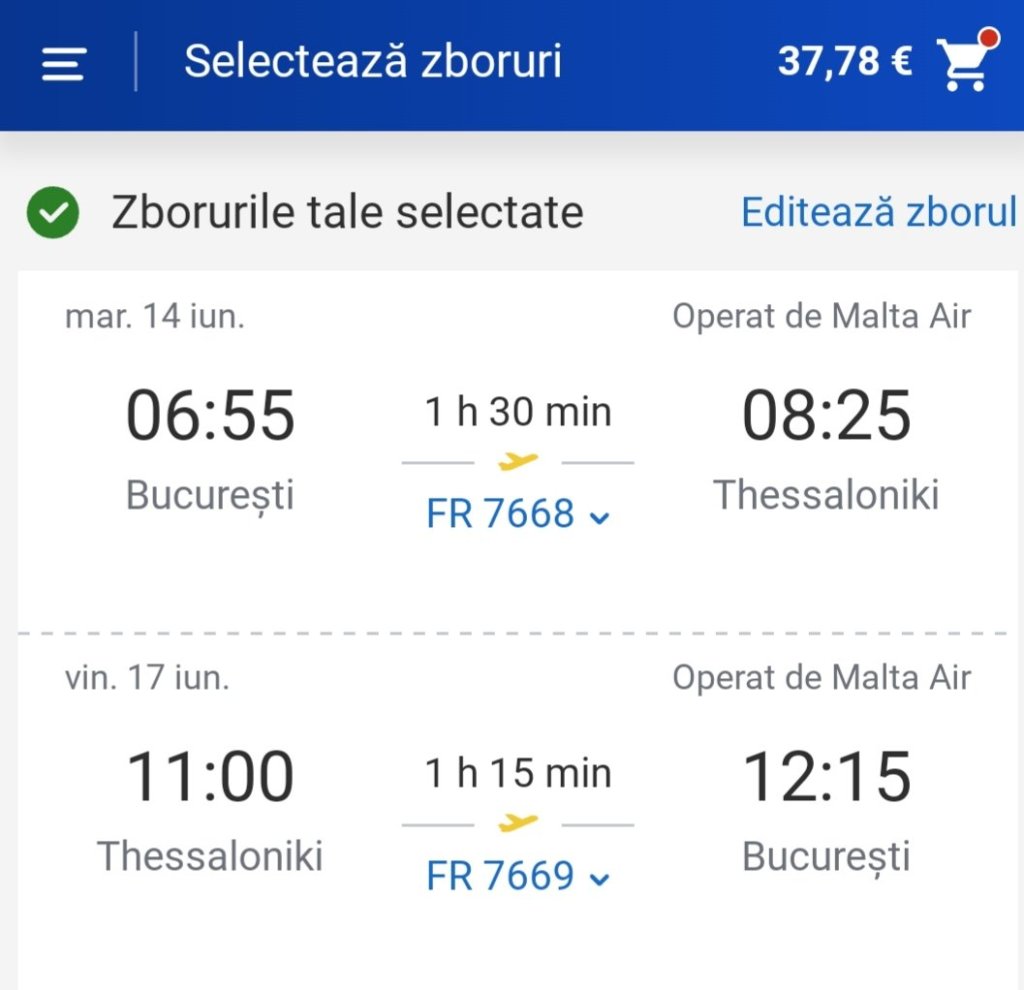Viewport: 1024px width, 990px height.
Task: Click Operat de Malta Air on outbound flight
Action: point(821,316)
